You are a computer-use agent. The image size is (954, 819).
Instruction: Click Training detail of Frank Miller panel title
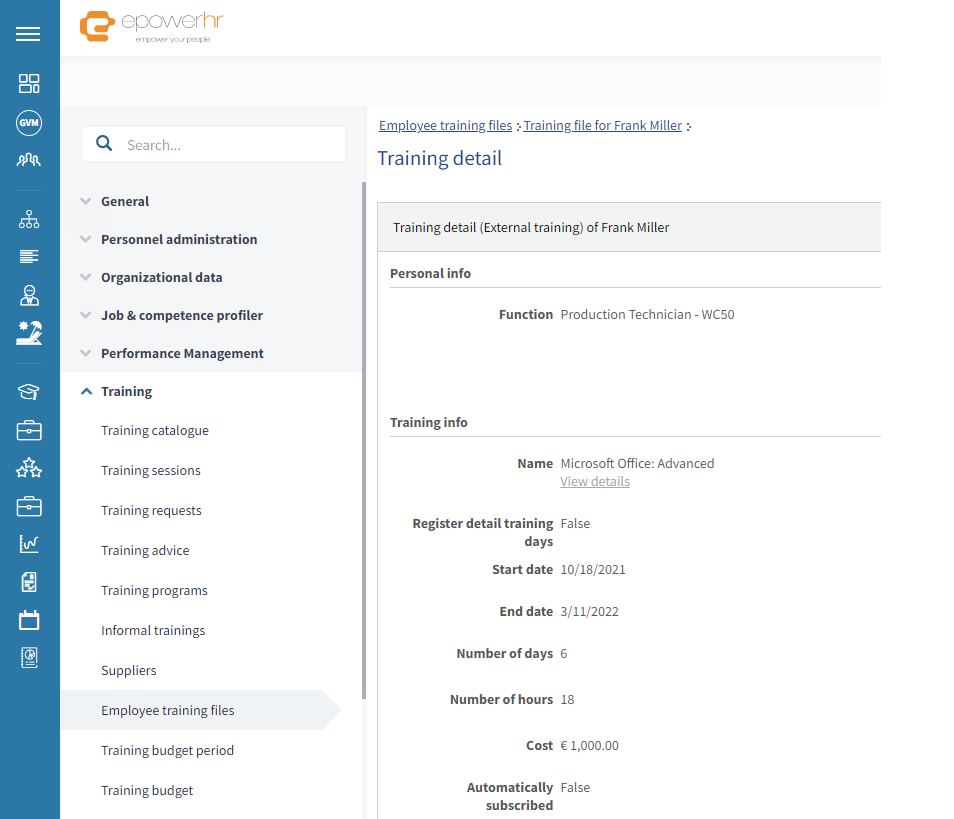531,228
